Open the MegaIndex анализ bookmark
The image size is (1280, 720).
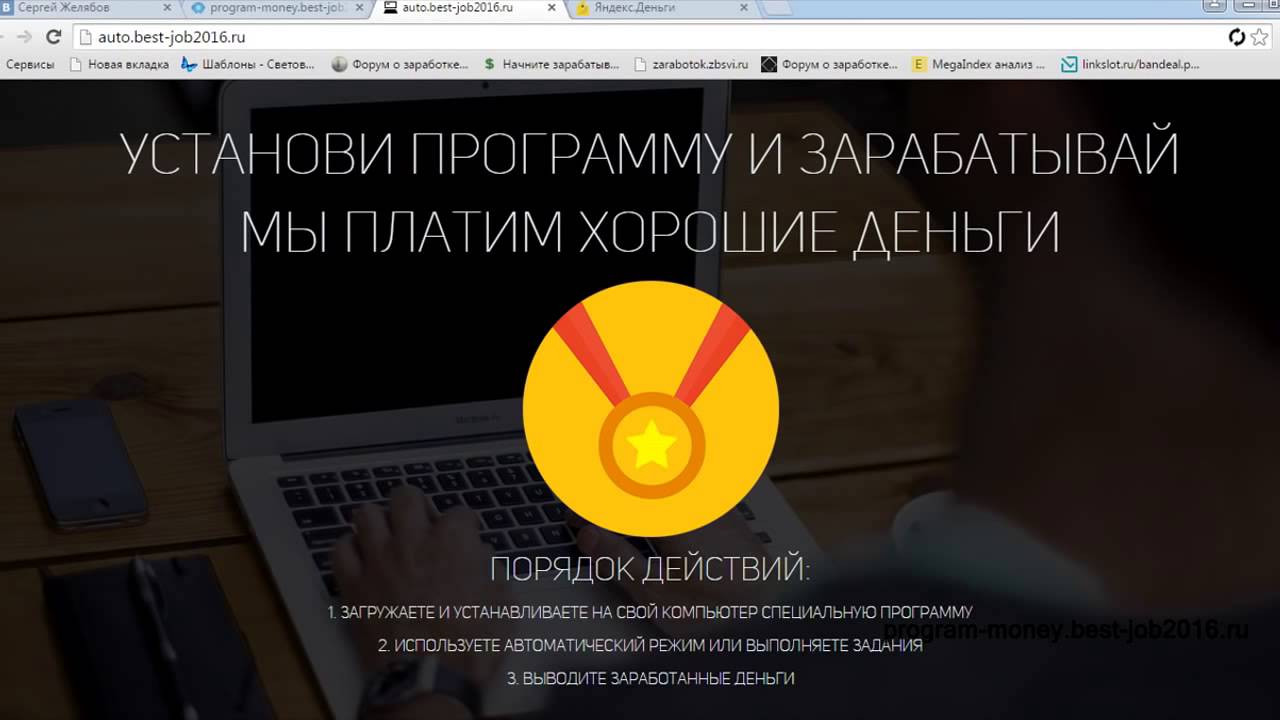coord(979,64)
